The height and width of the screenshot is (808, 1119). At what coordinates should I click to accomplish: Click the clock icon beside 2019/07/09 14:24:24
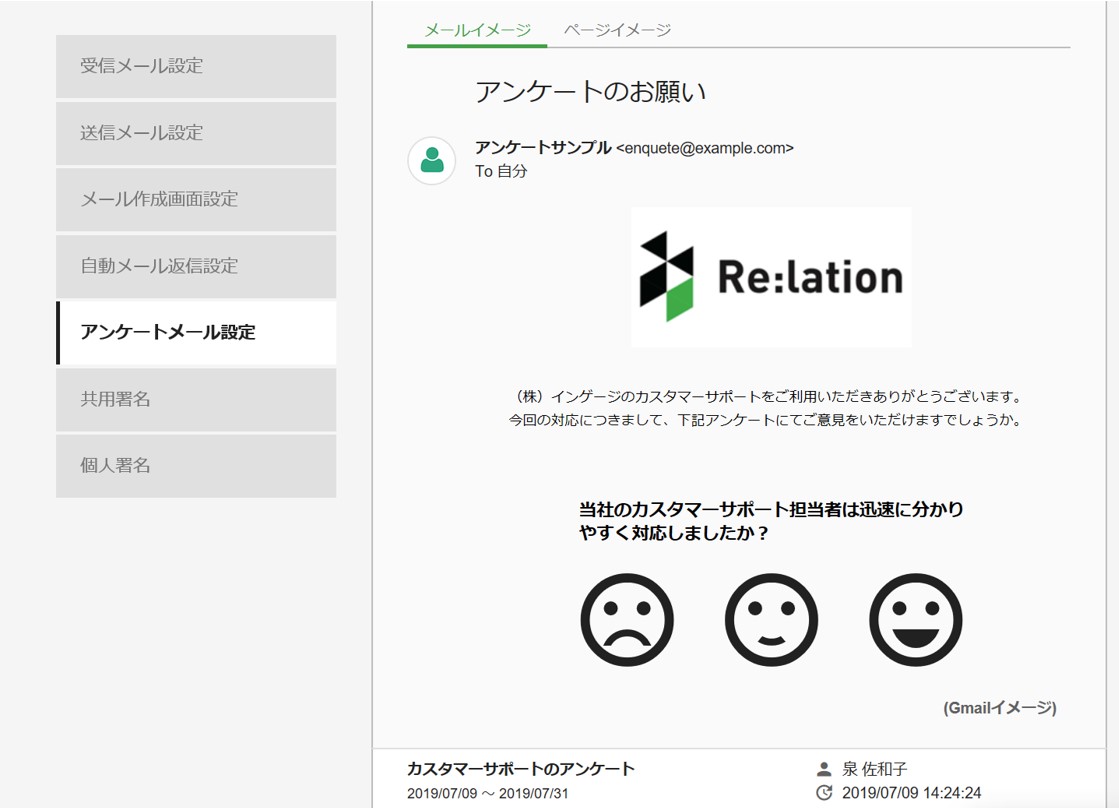tap(824, 792)
